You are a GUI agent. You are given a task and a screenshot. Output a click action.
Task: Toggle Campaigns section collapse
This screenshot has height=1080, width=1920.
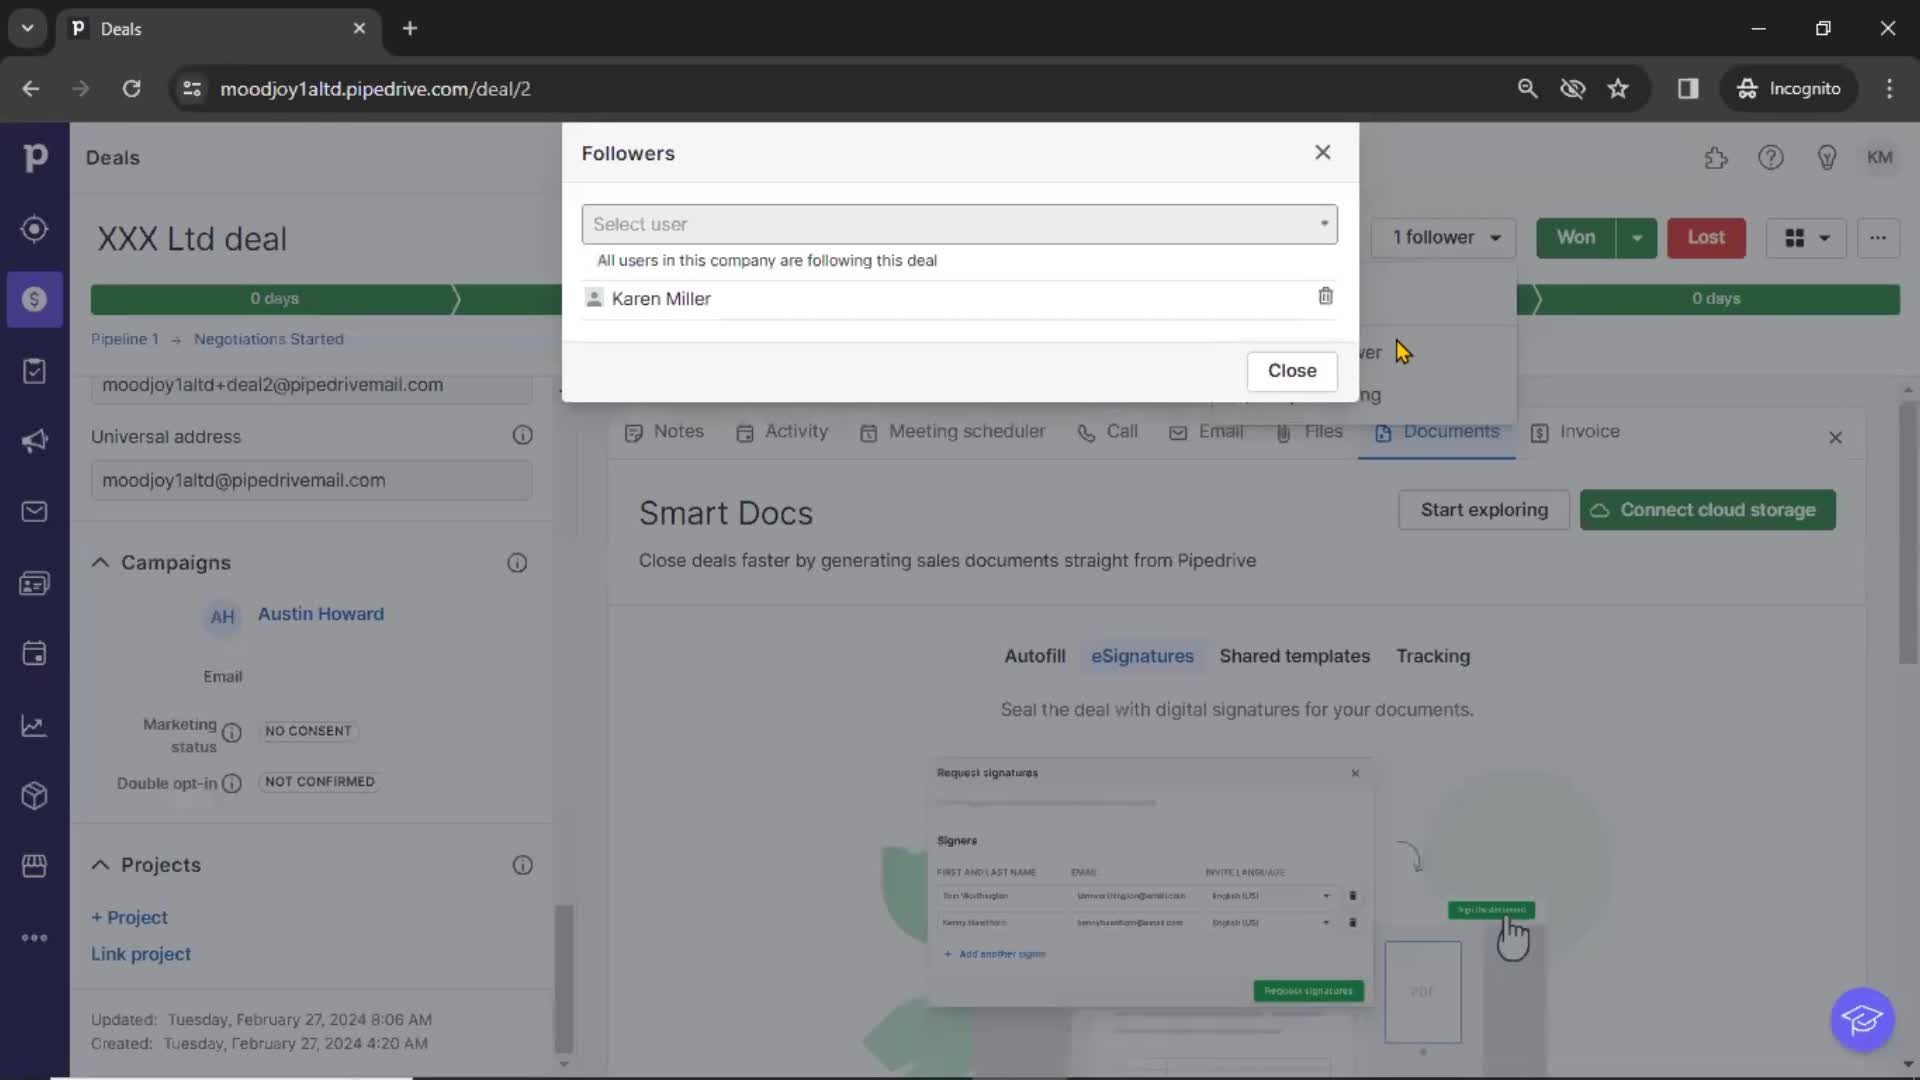tap(100, 560)
